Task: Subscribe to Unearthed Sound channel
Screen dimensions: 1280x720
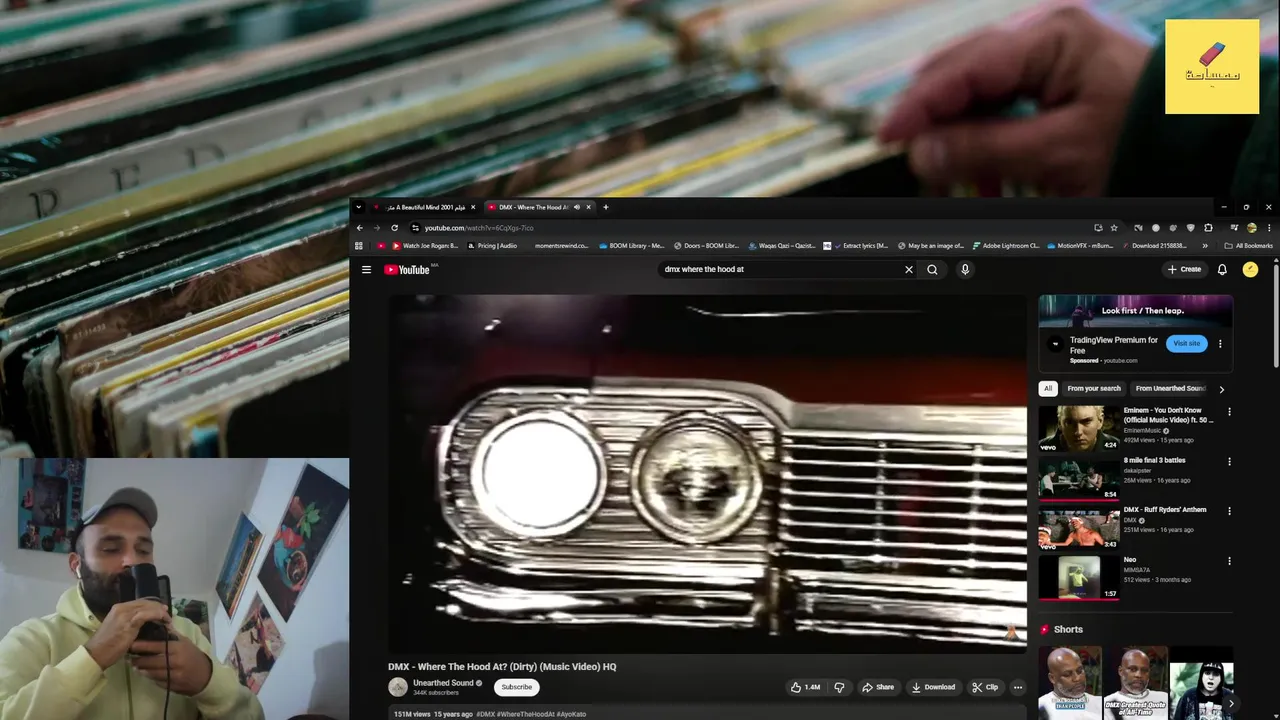Action: point(517,687)
